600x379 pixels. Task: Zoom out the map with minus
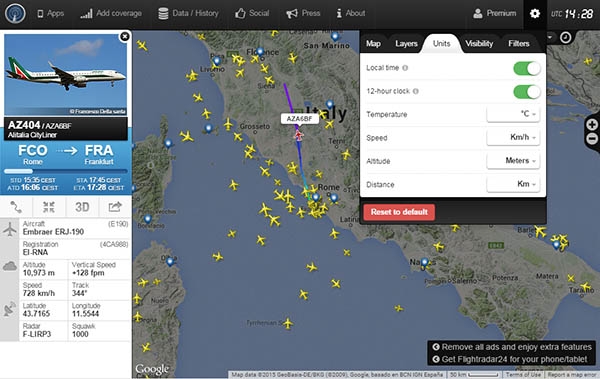pos(592,139)
